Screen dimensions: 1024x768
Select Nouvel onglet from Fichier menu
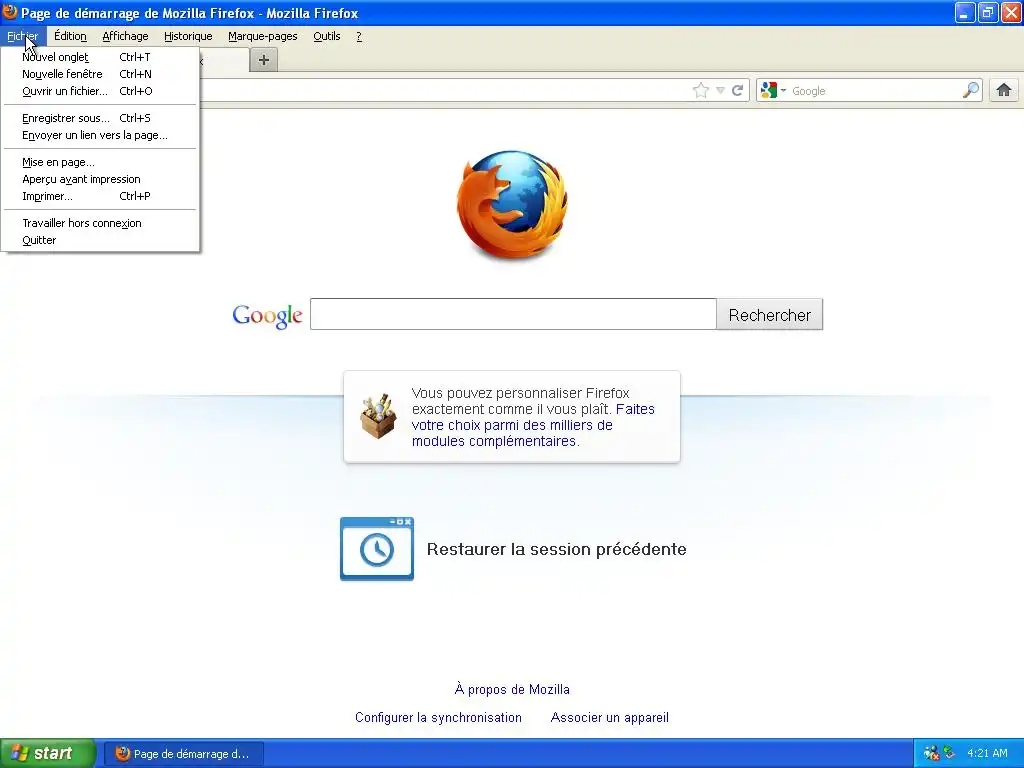tap(101, 57)
